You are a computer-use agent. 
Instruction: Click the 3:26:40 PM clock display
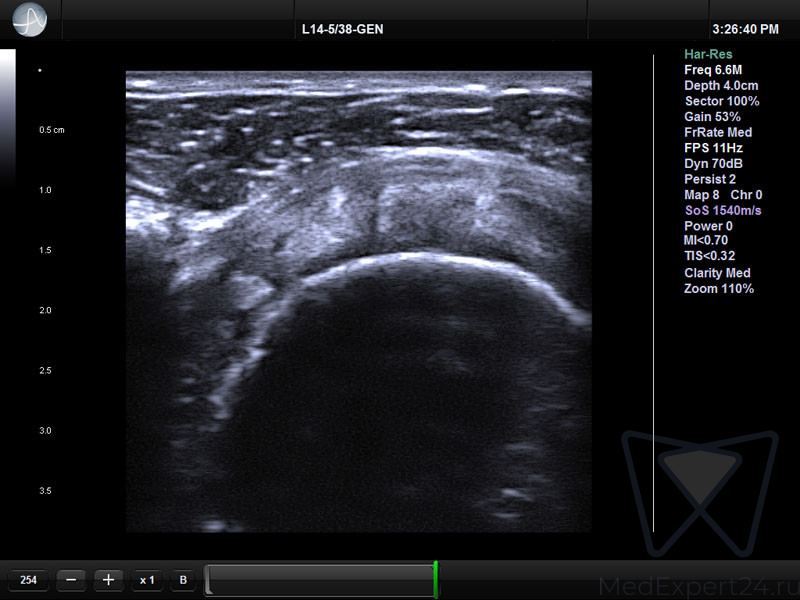(745, 30)
